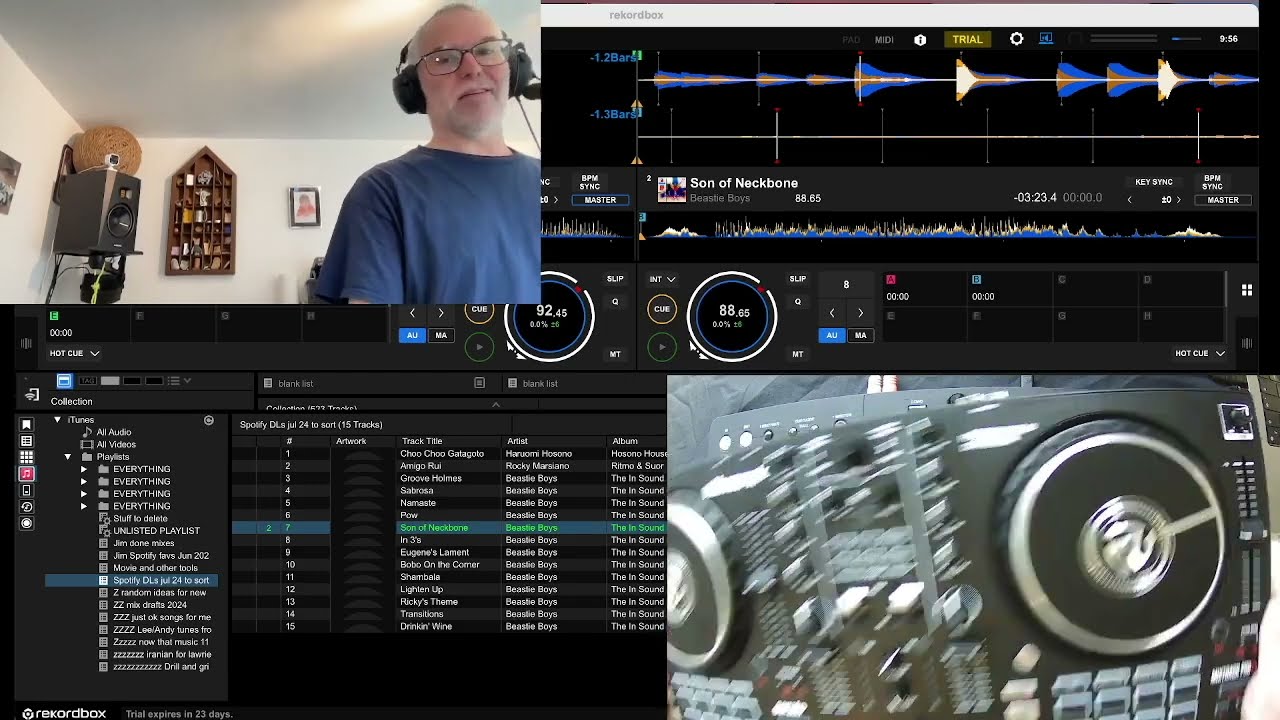Screen dimensions: 1280x720
Task: Click the Son of Neckbone album artwork
Action: (672, 189)
